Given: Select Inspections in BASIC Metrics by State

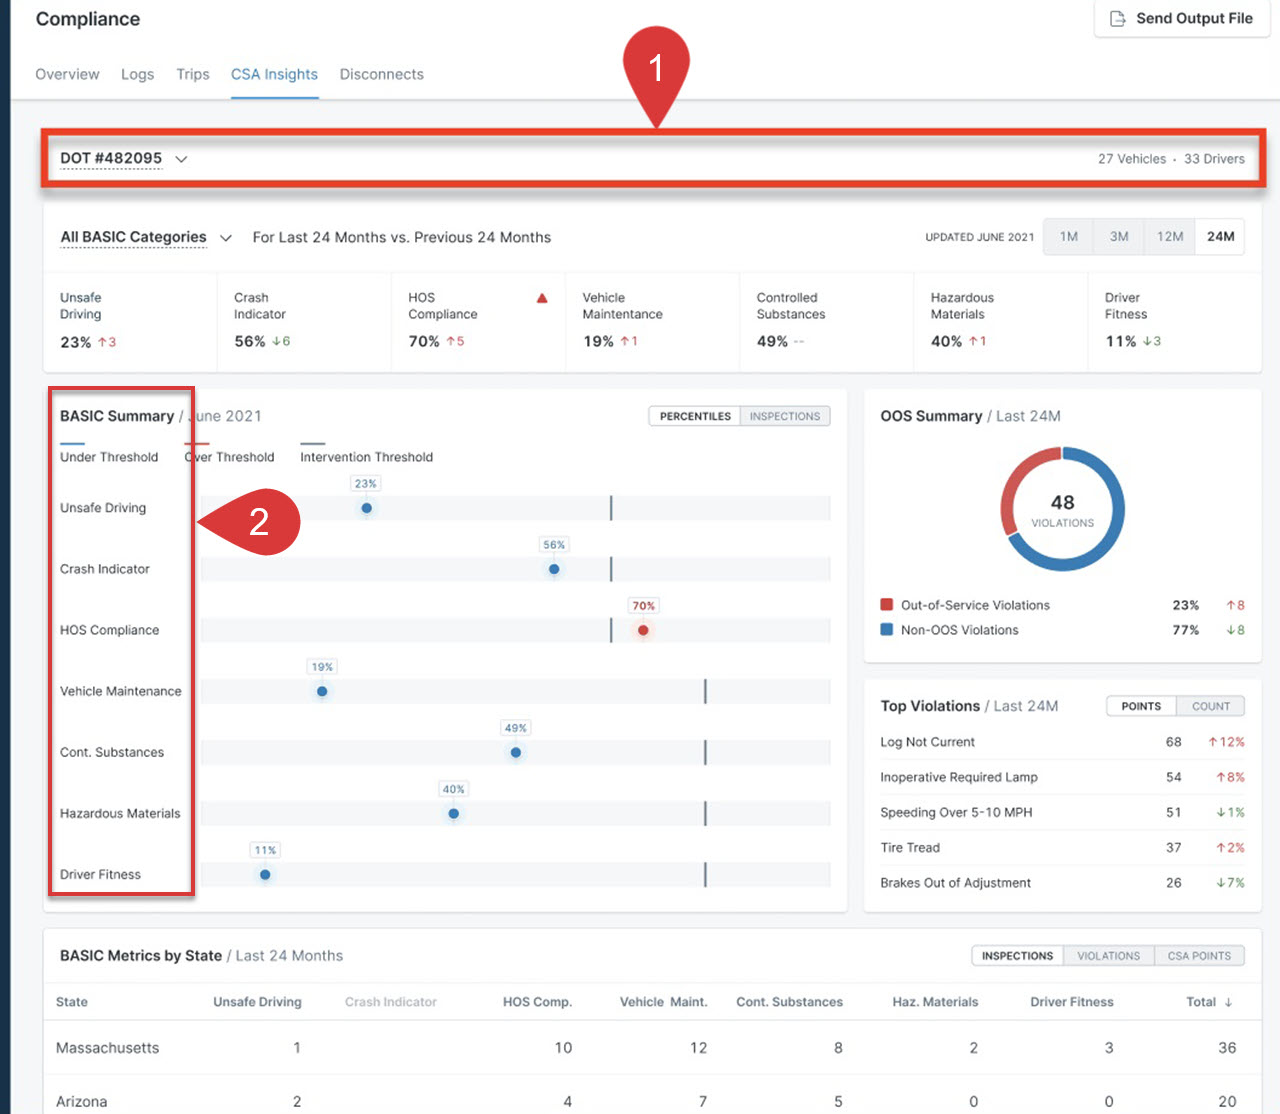Looking at the screenshot, I should [1017, 956].
